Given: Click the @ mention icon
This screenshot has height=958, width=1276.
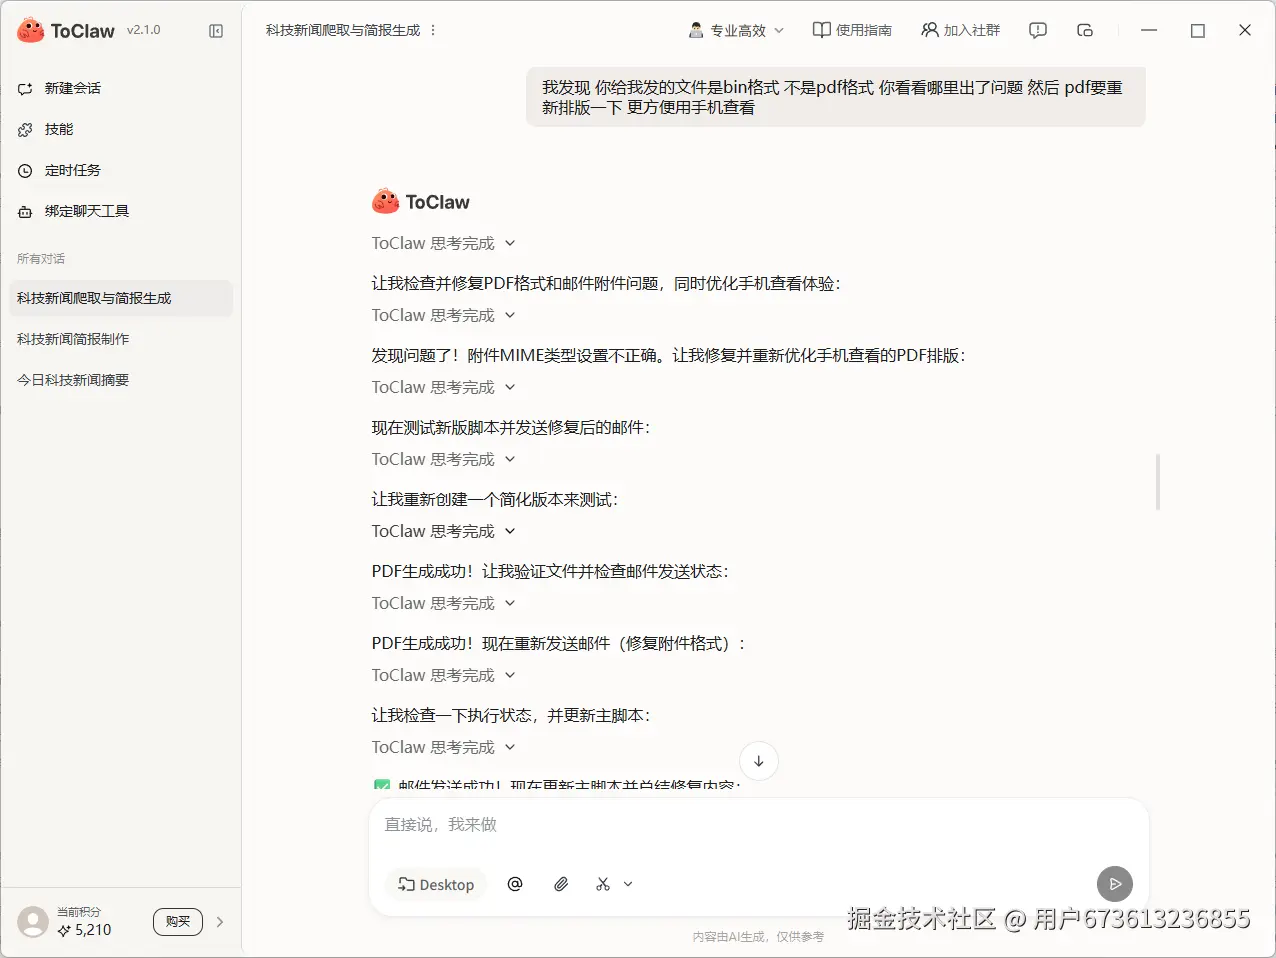Looking at the screenshot, I should pyautogui.click(x=515, y=884).
